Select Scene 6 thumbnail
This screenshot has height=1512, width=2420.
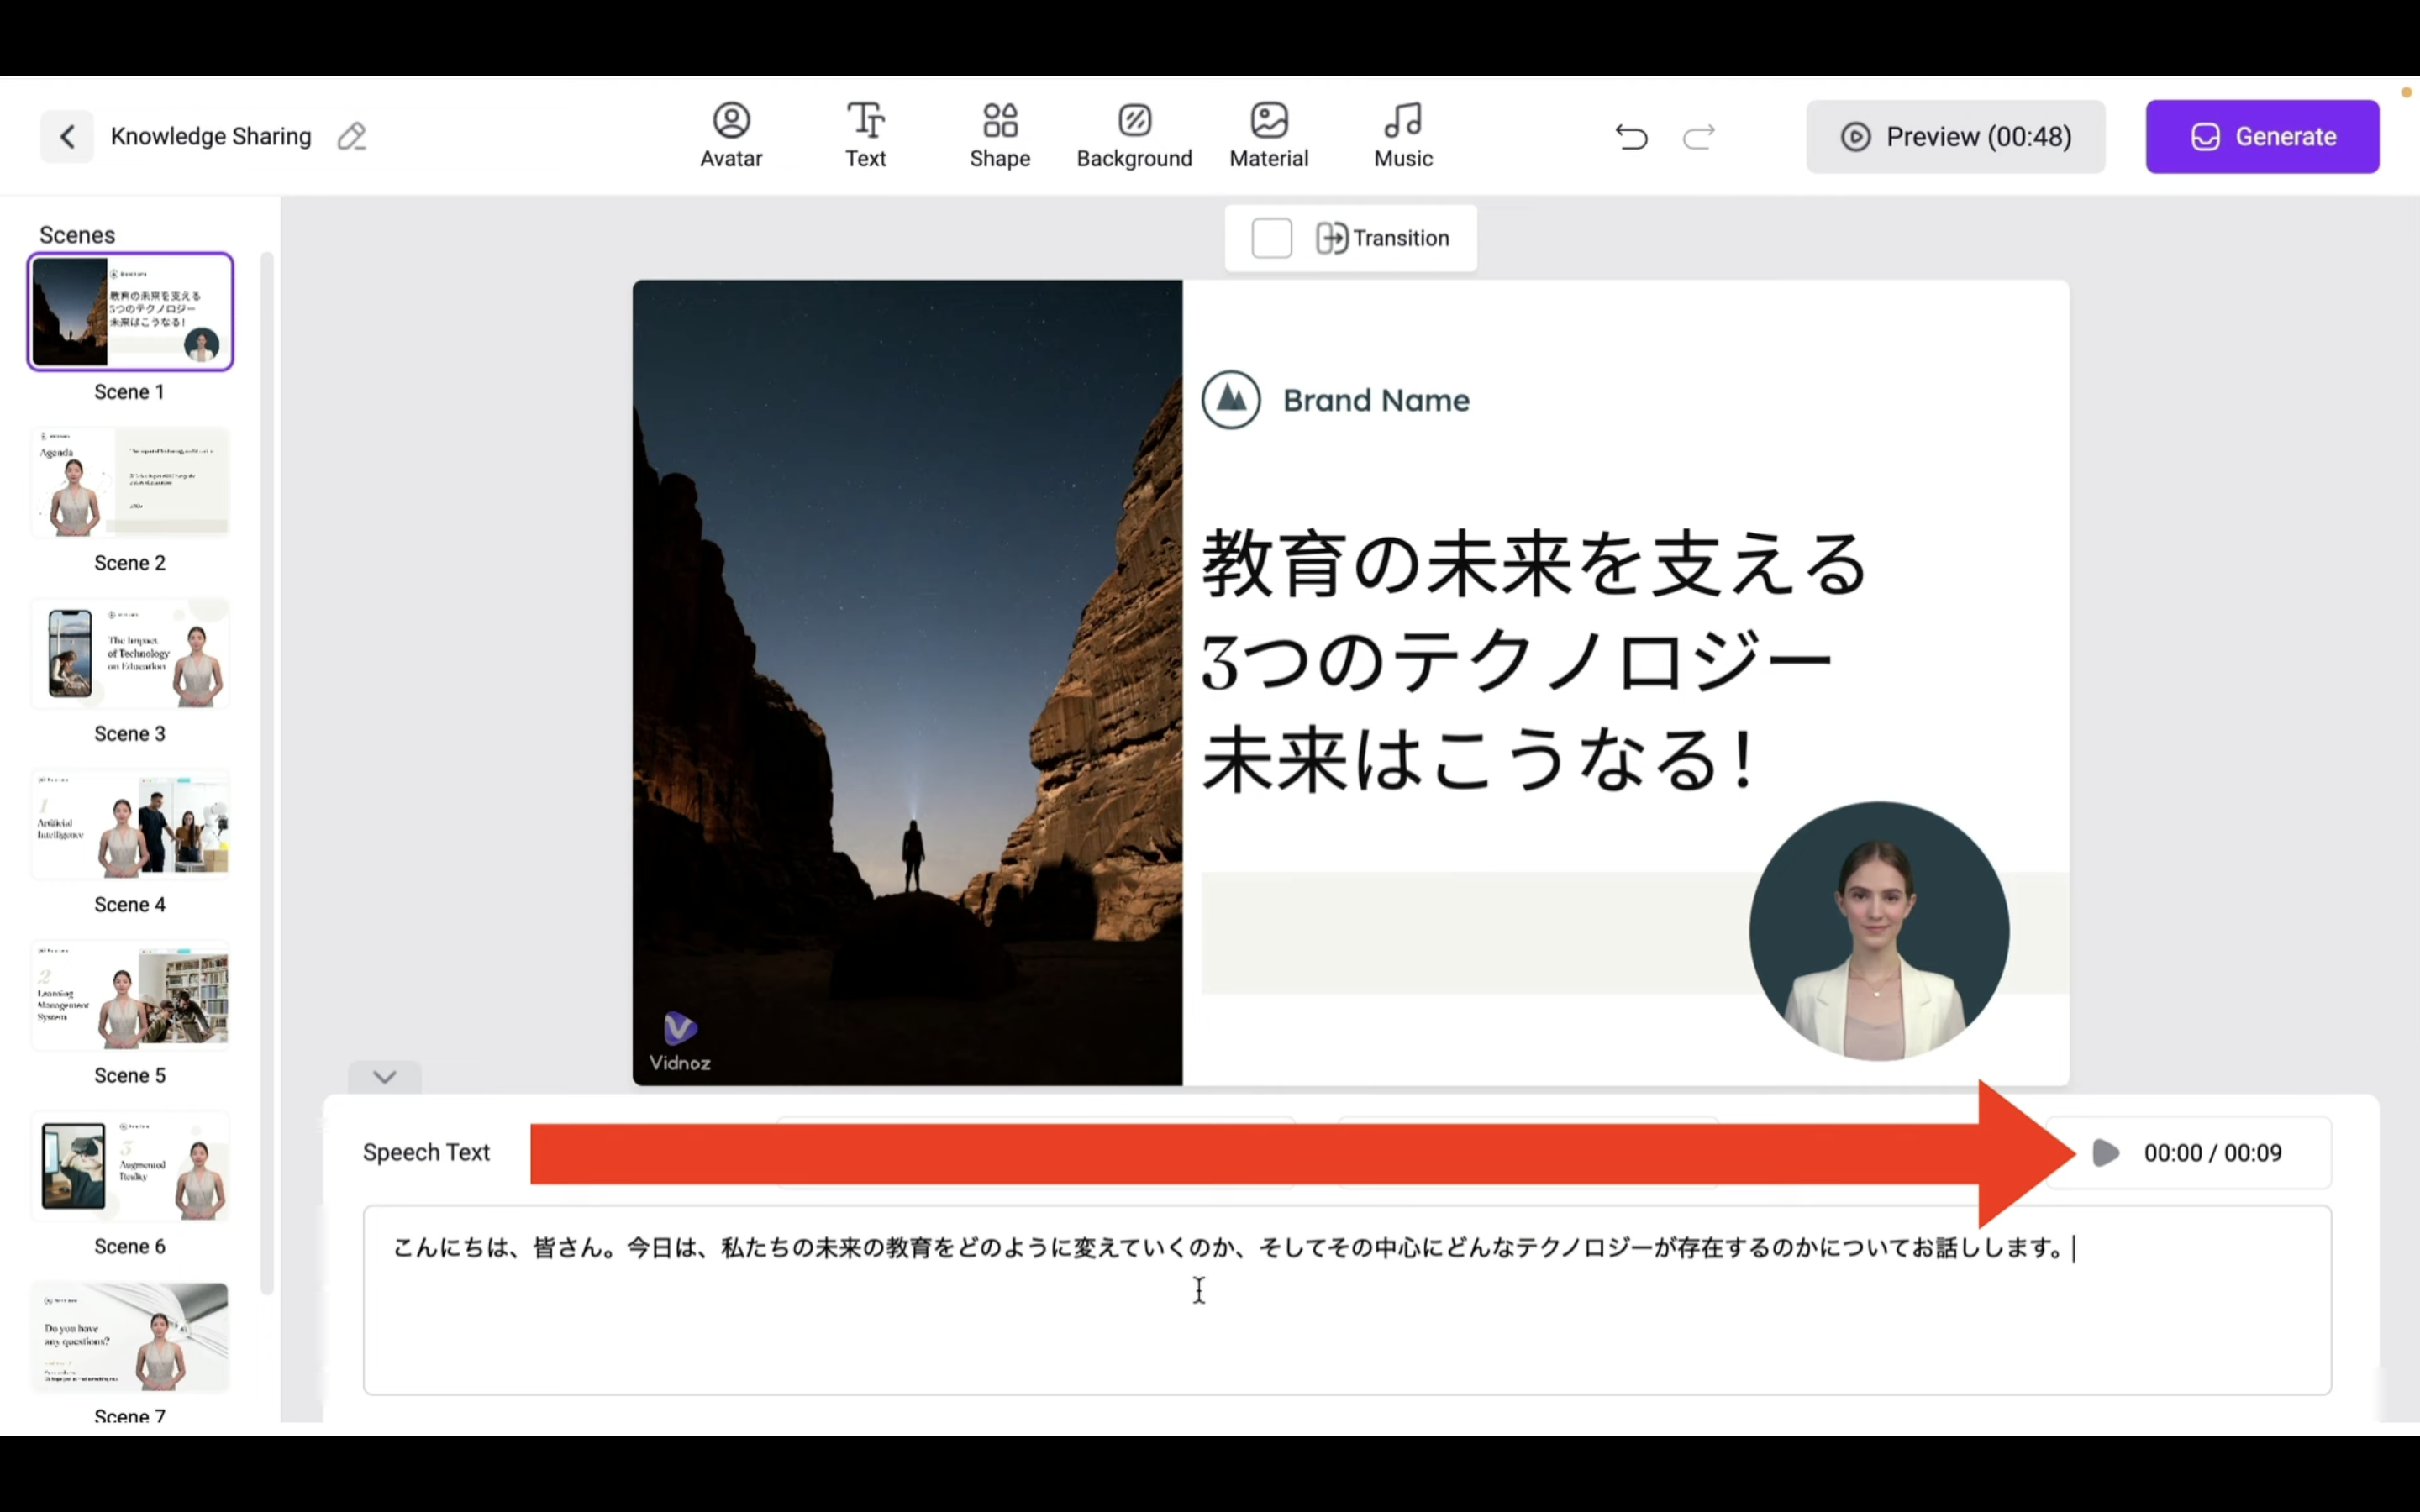point(130,1166)
